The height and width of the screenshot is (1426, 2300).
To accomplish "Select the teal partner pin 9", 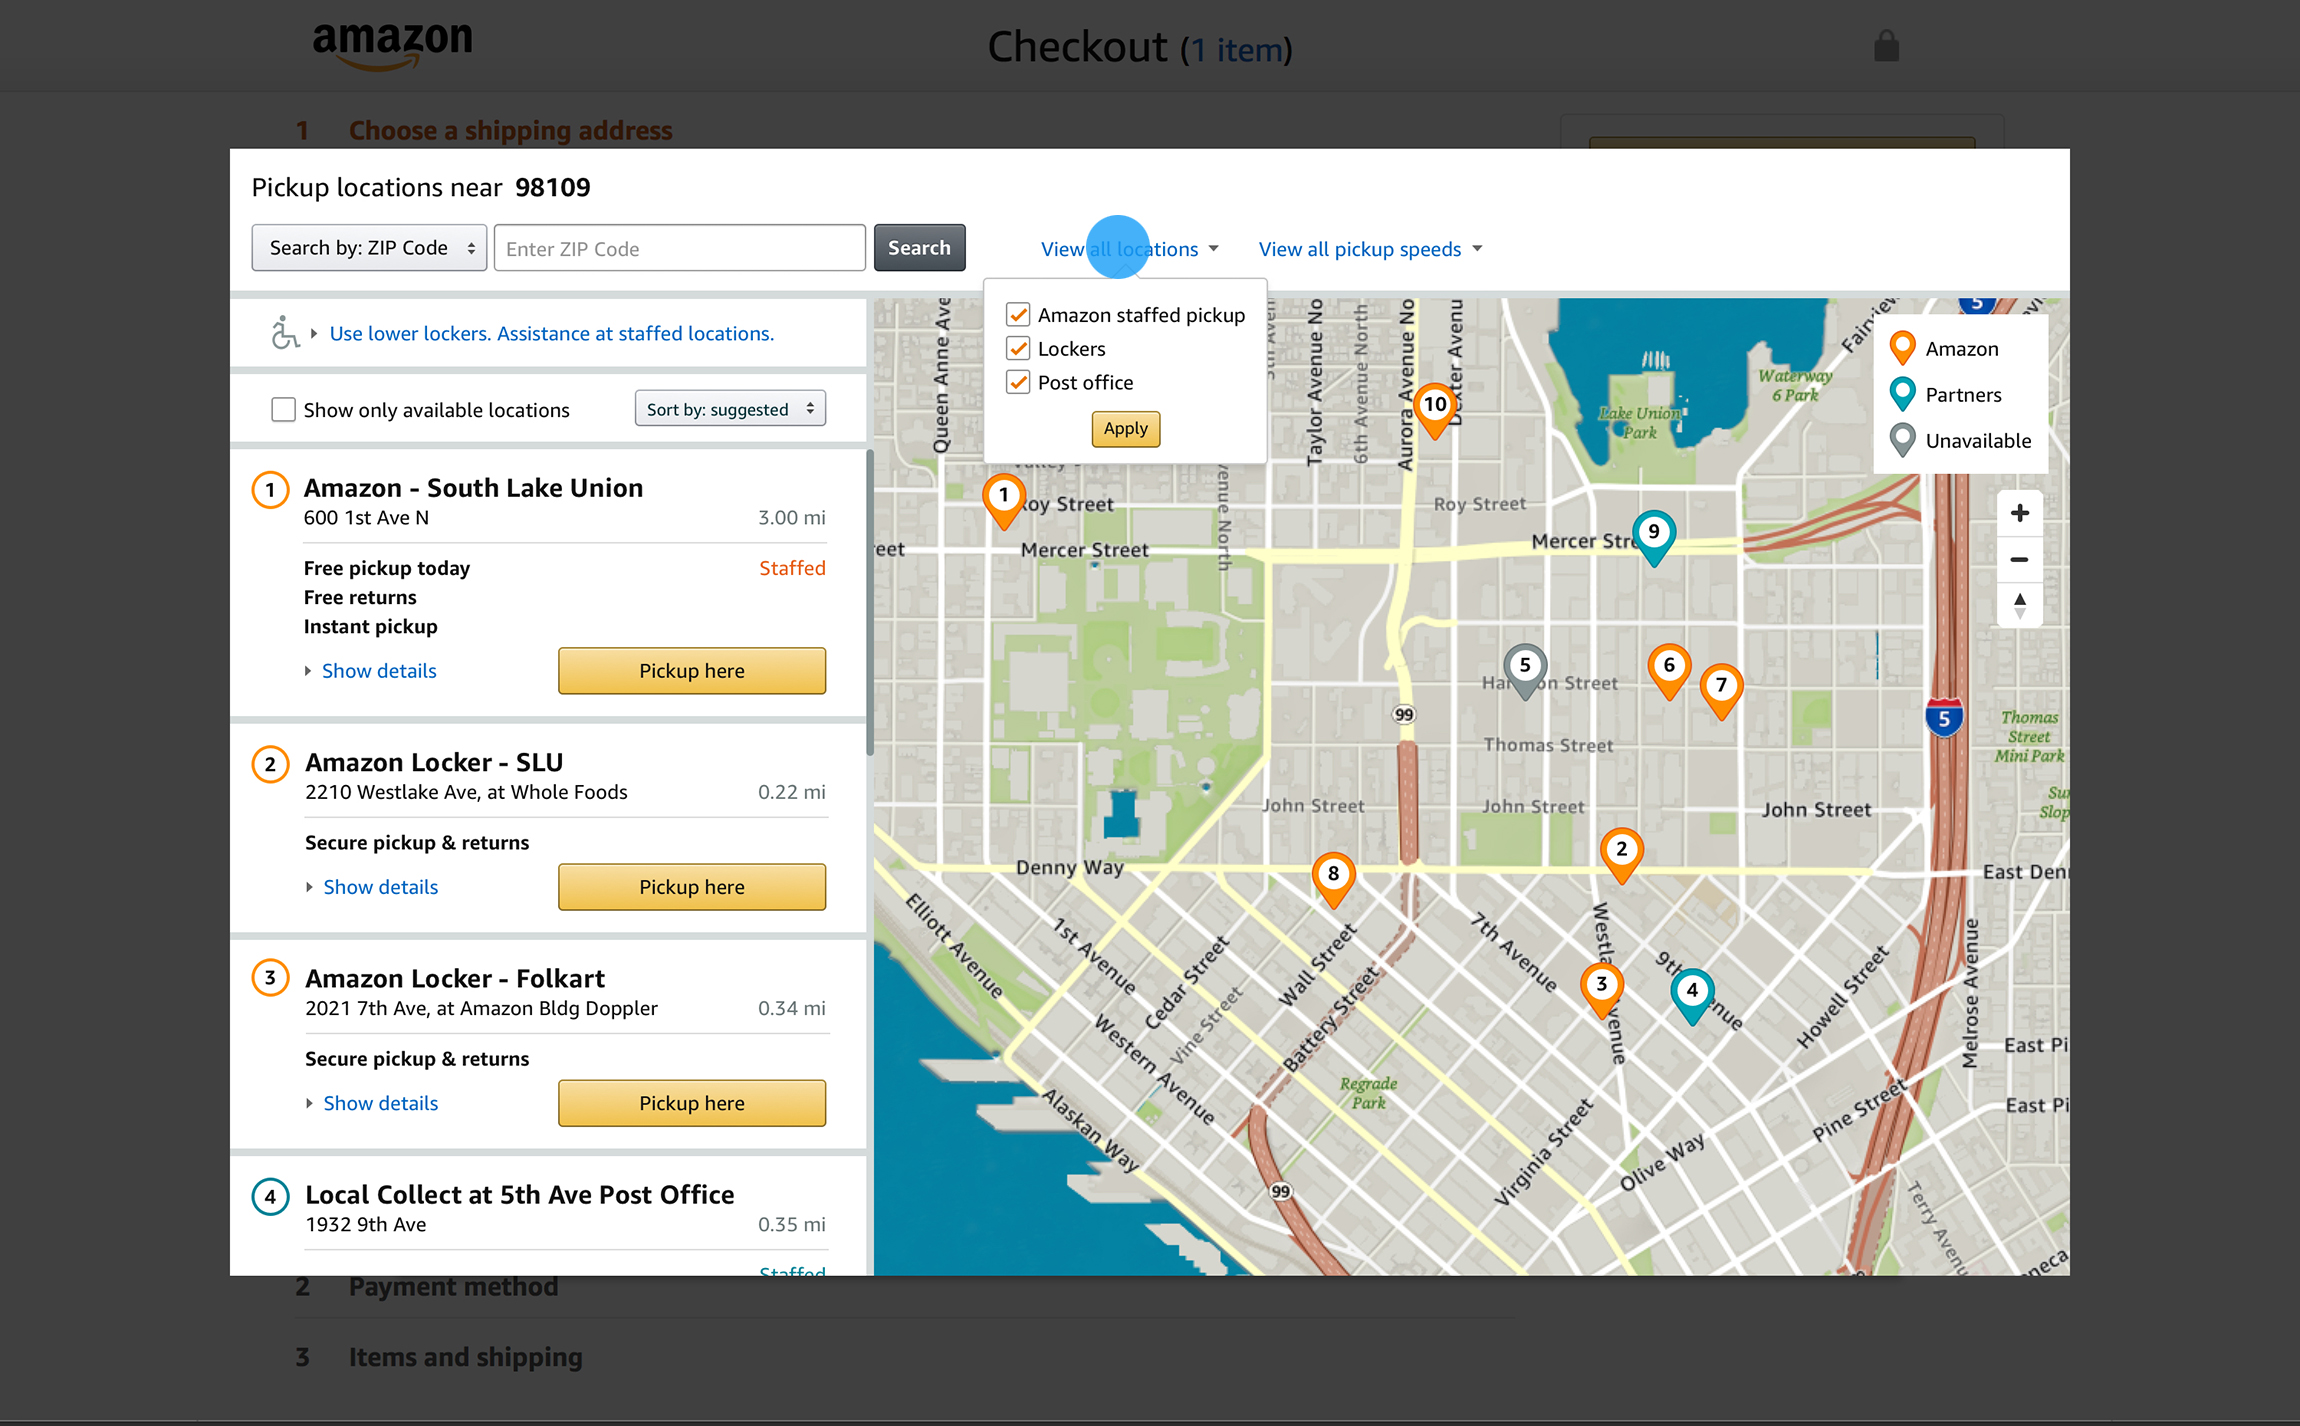I will click(1653, 533).
